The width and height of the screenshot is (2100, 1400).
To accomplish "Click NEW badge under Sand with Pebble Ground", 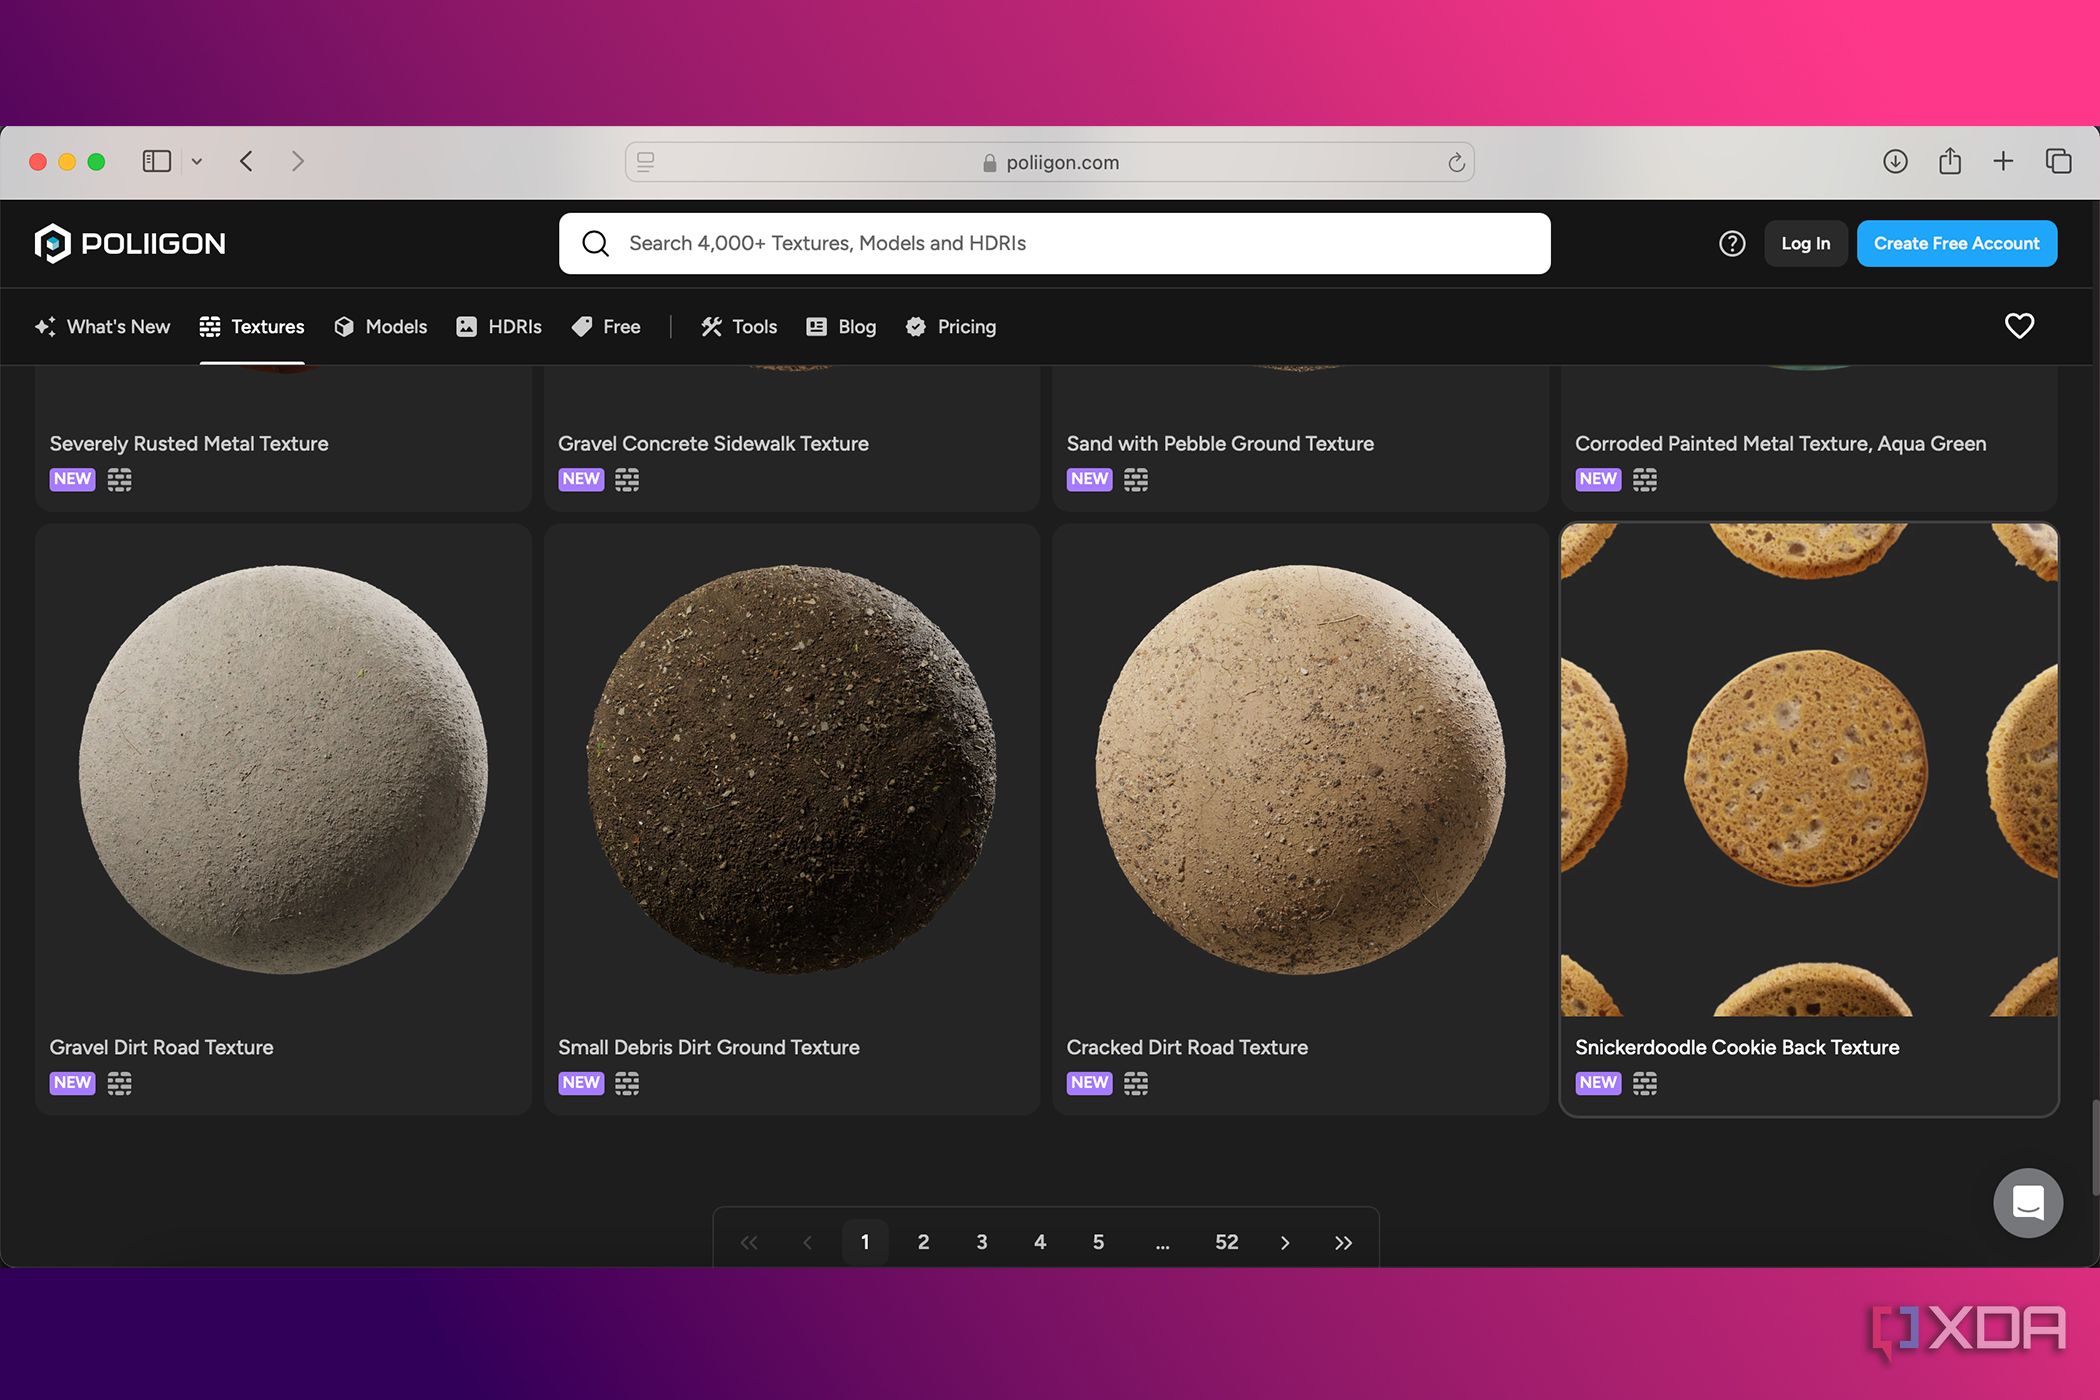I will 1089,479.
